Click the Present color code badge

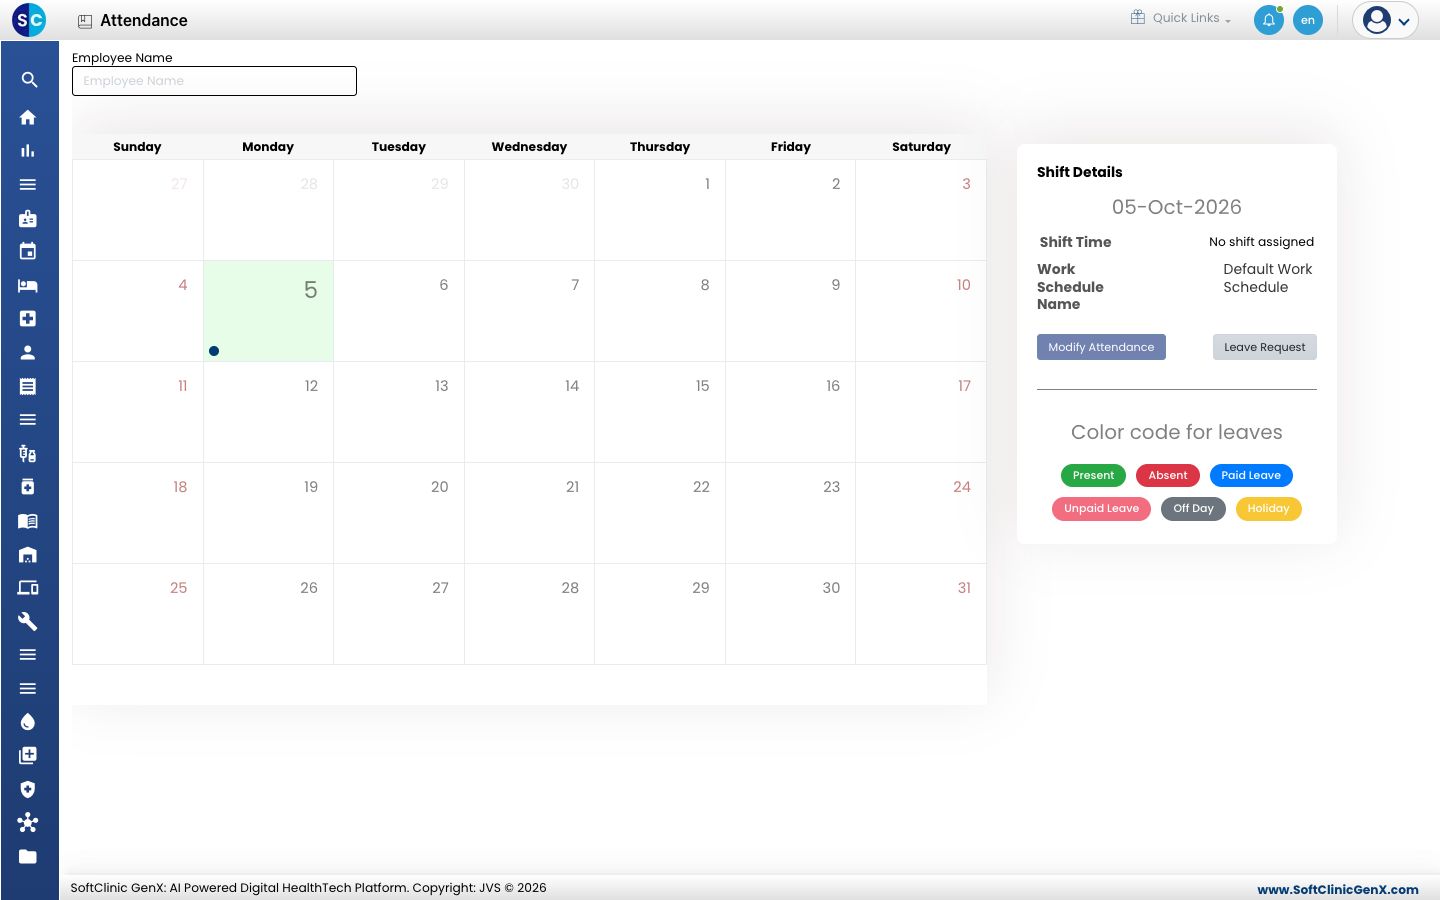click(x=1093, y=475)
